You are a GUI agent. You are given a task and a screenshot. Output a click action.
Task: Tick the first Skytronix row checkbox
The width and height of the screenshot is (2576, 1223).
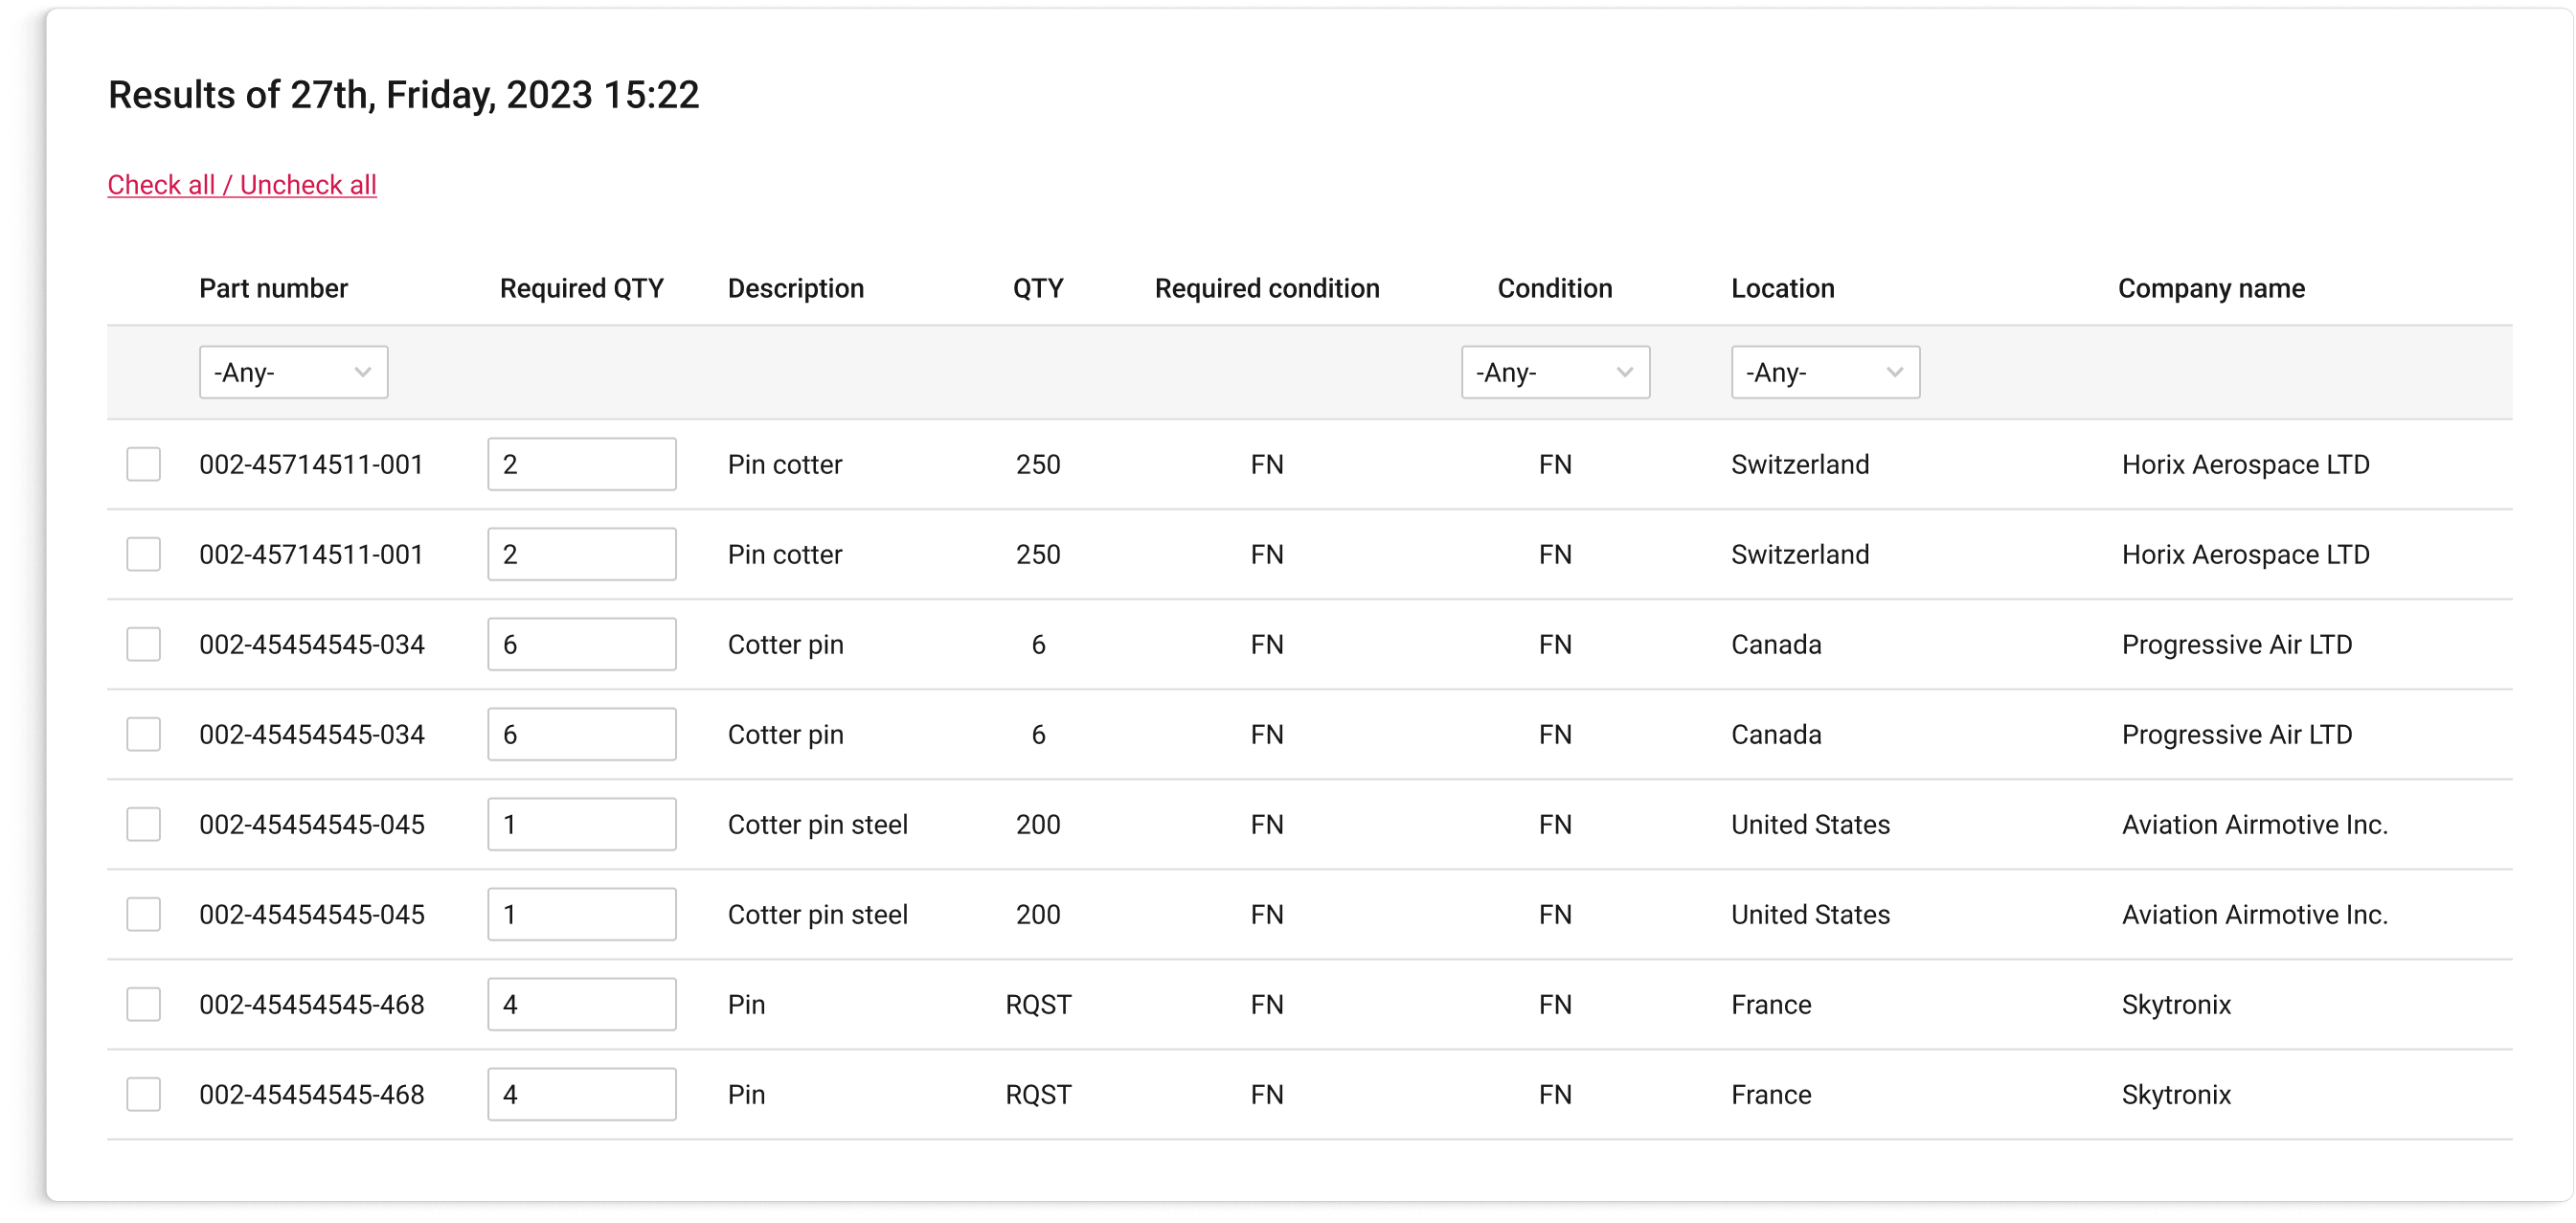click(143, 1004)
